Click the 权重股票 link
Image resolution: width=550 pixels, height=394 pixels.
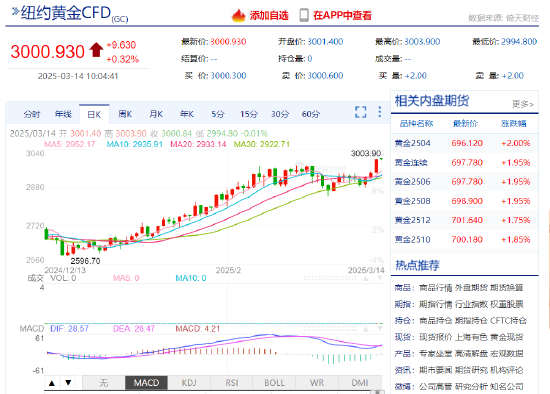(x=507, y=304)
